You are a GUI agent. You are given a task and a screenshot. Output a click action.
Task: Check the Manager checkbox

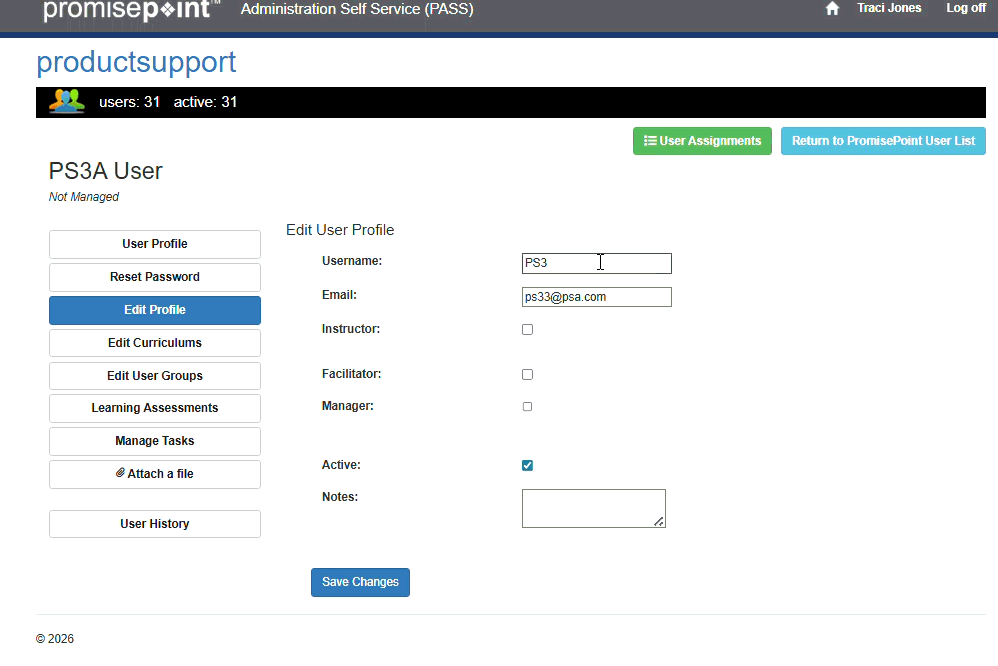click(527, 407)
